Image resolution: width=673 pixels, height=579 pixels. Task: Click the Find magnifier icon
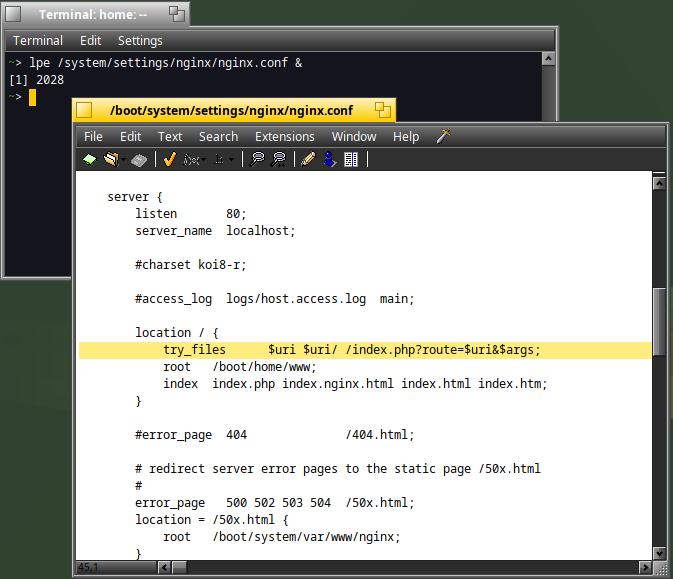(257, 159)
